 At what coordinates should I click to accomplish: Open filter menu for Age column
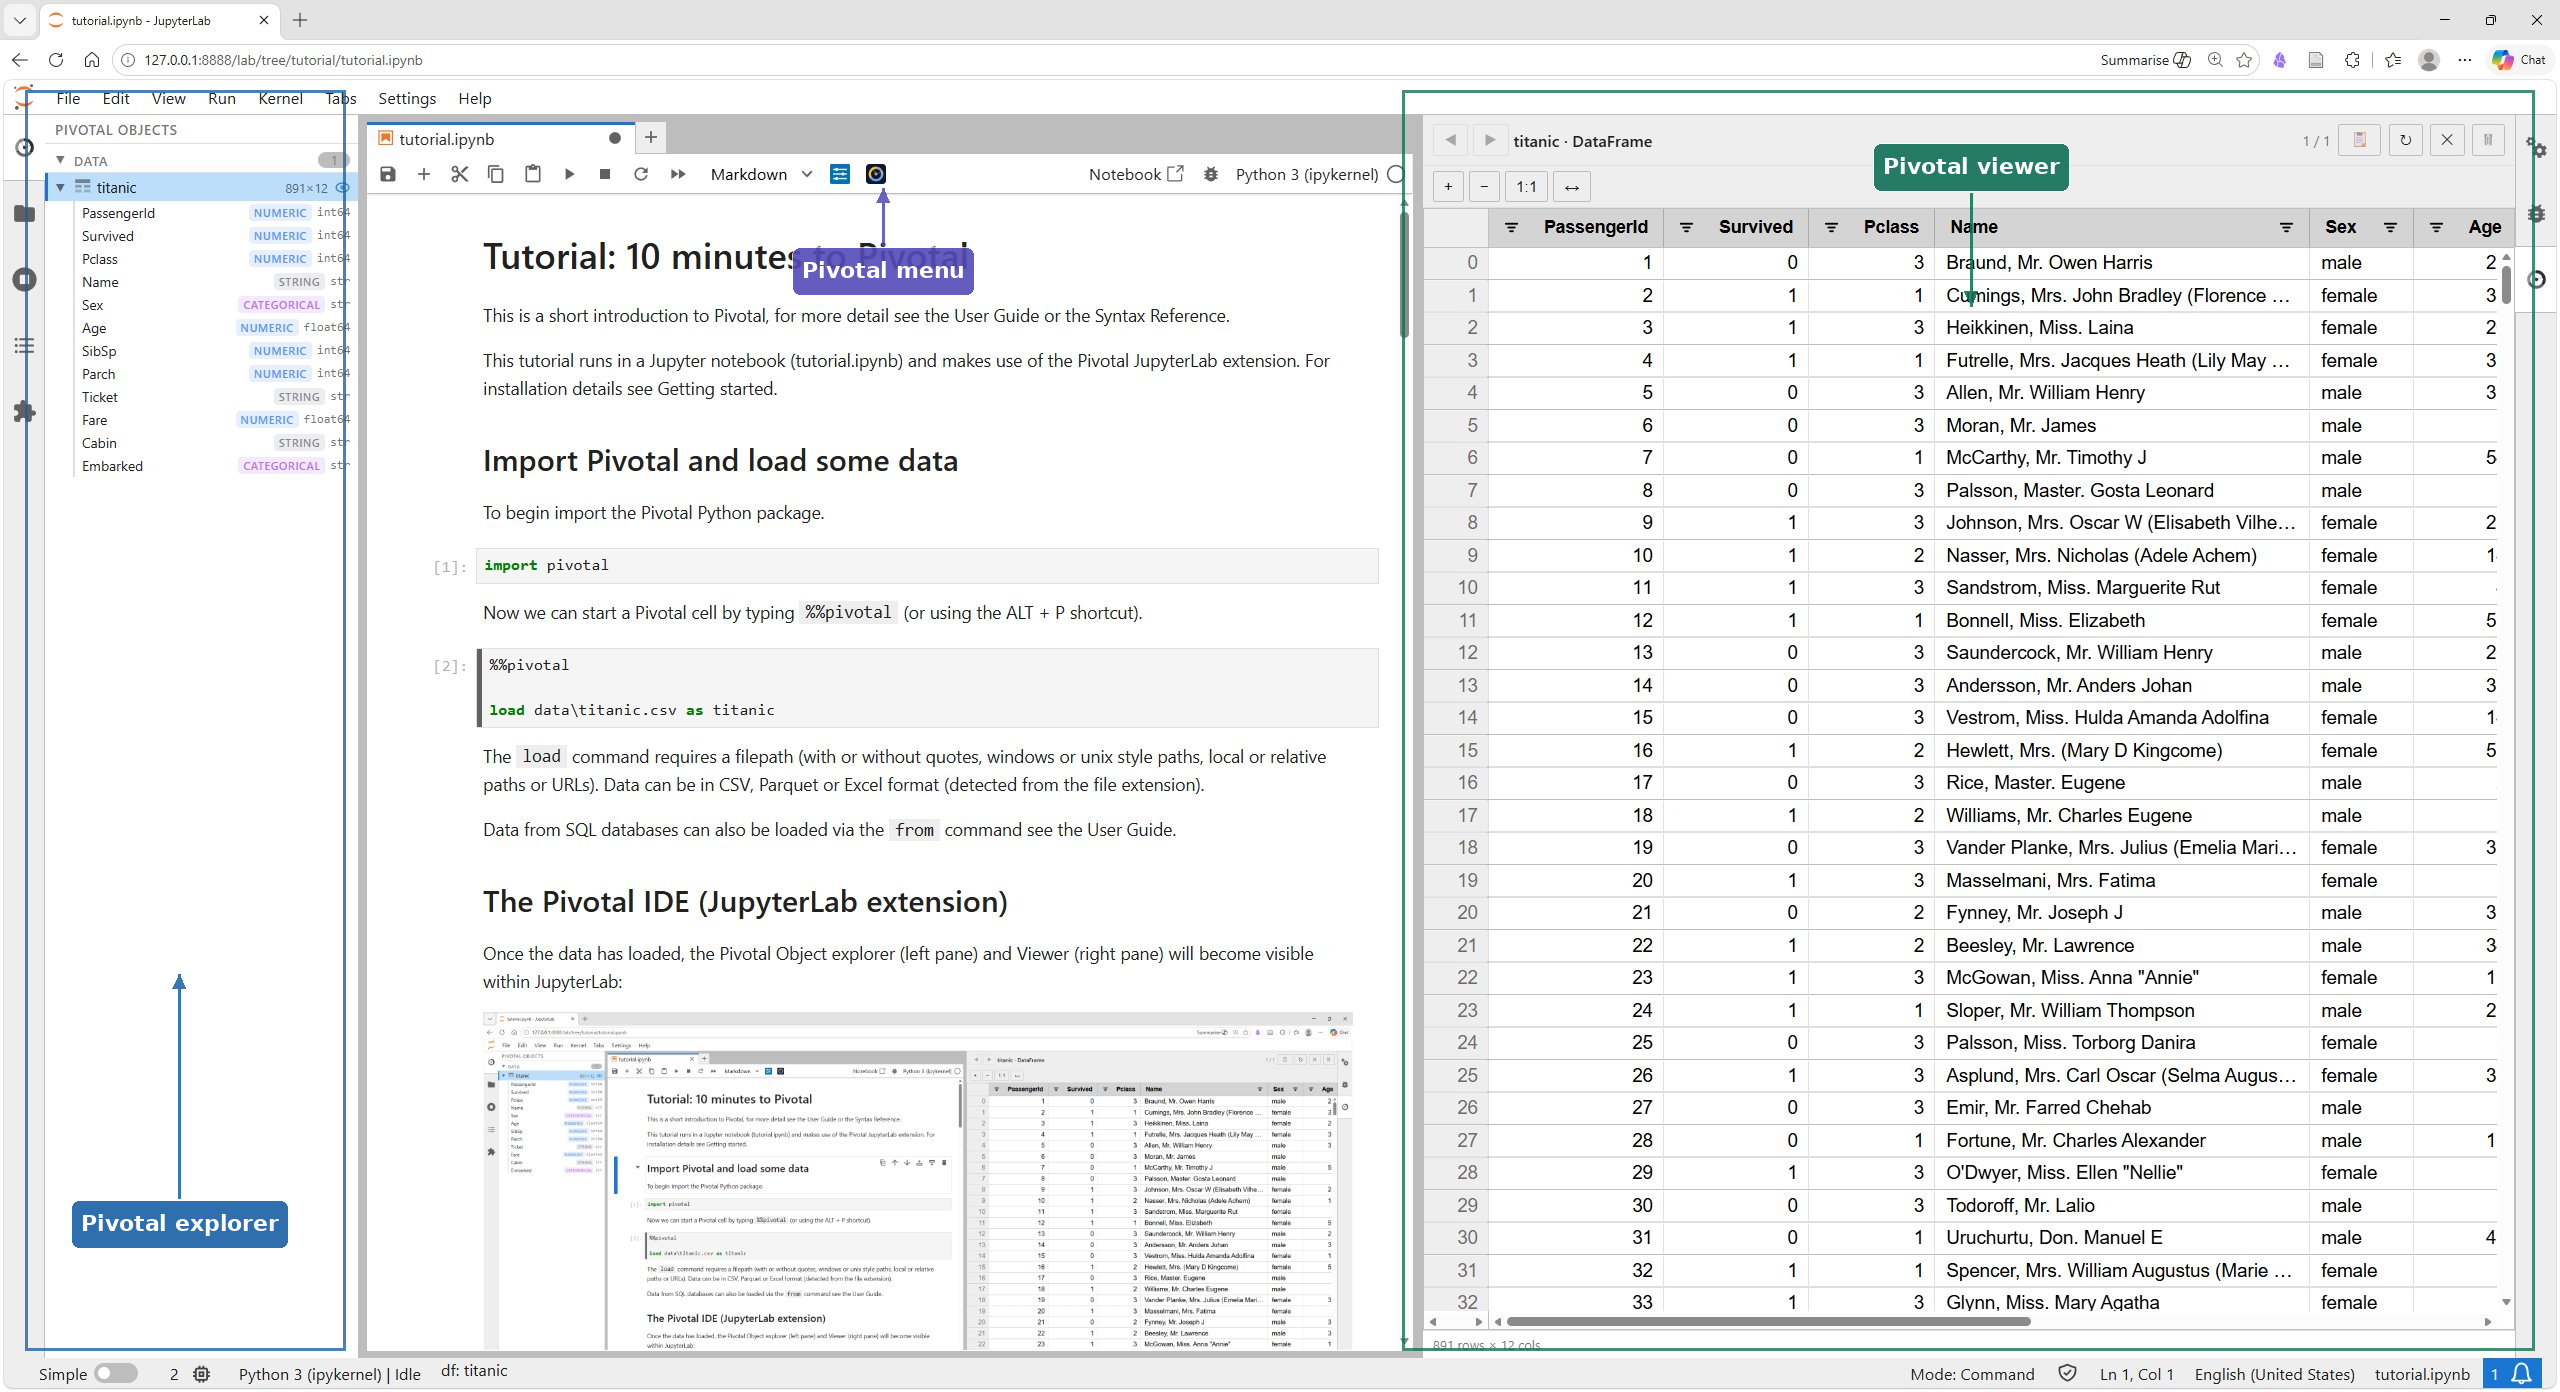point(2436,227)
